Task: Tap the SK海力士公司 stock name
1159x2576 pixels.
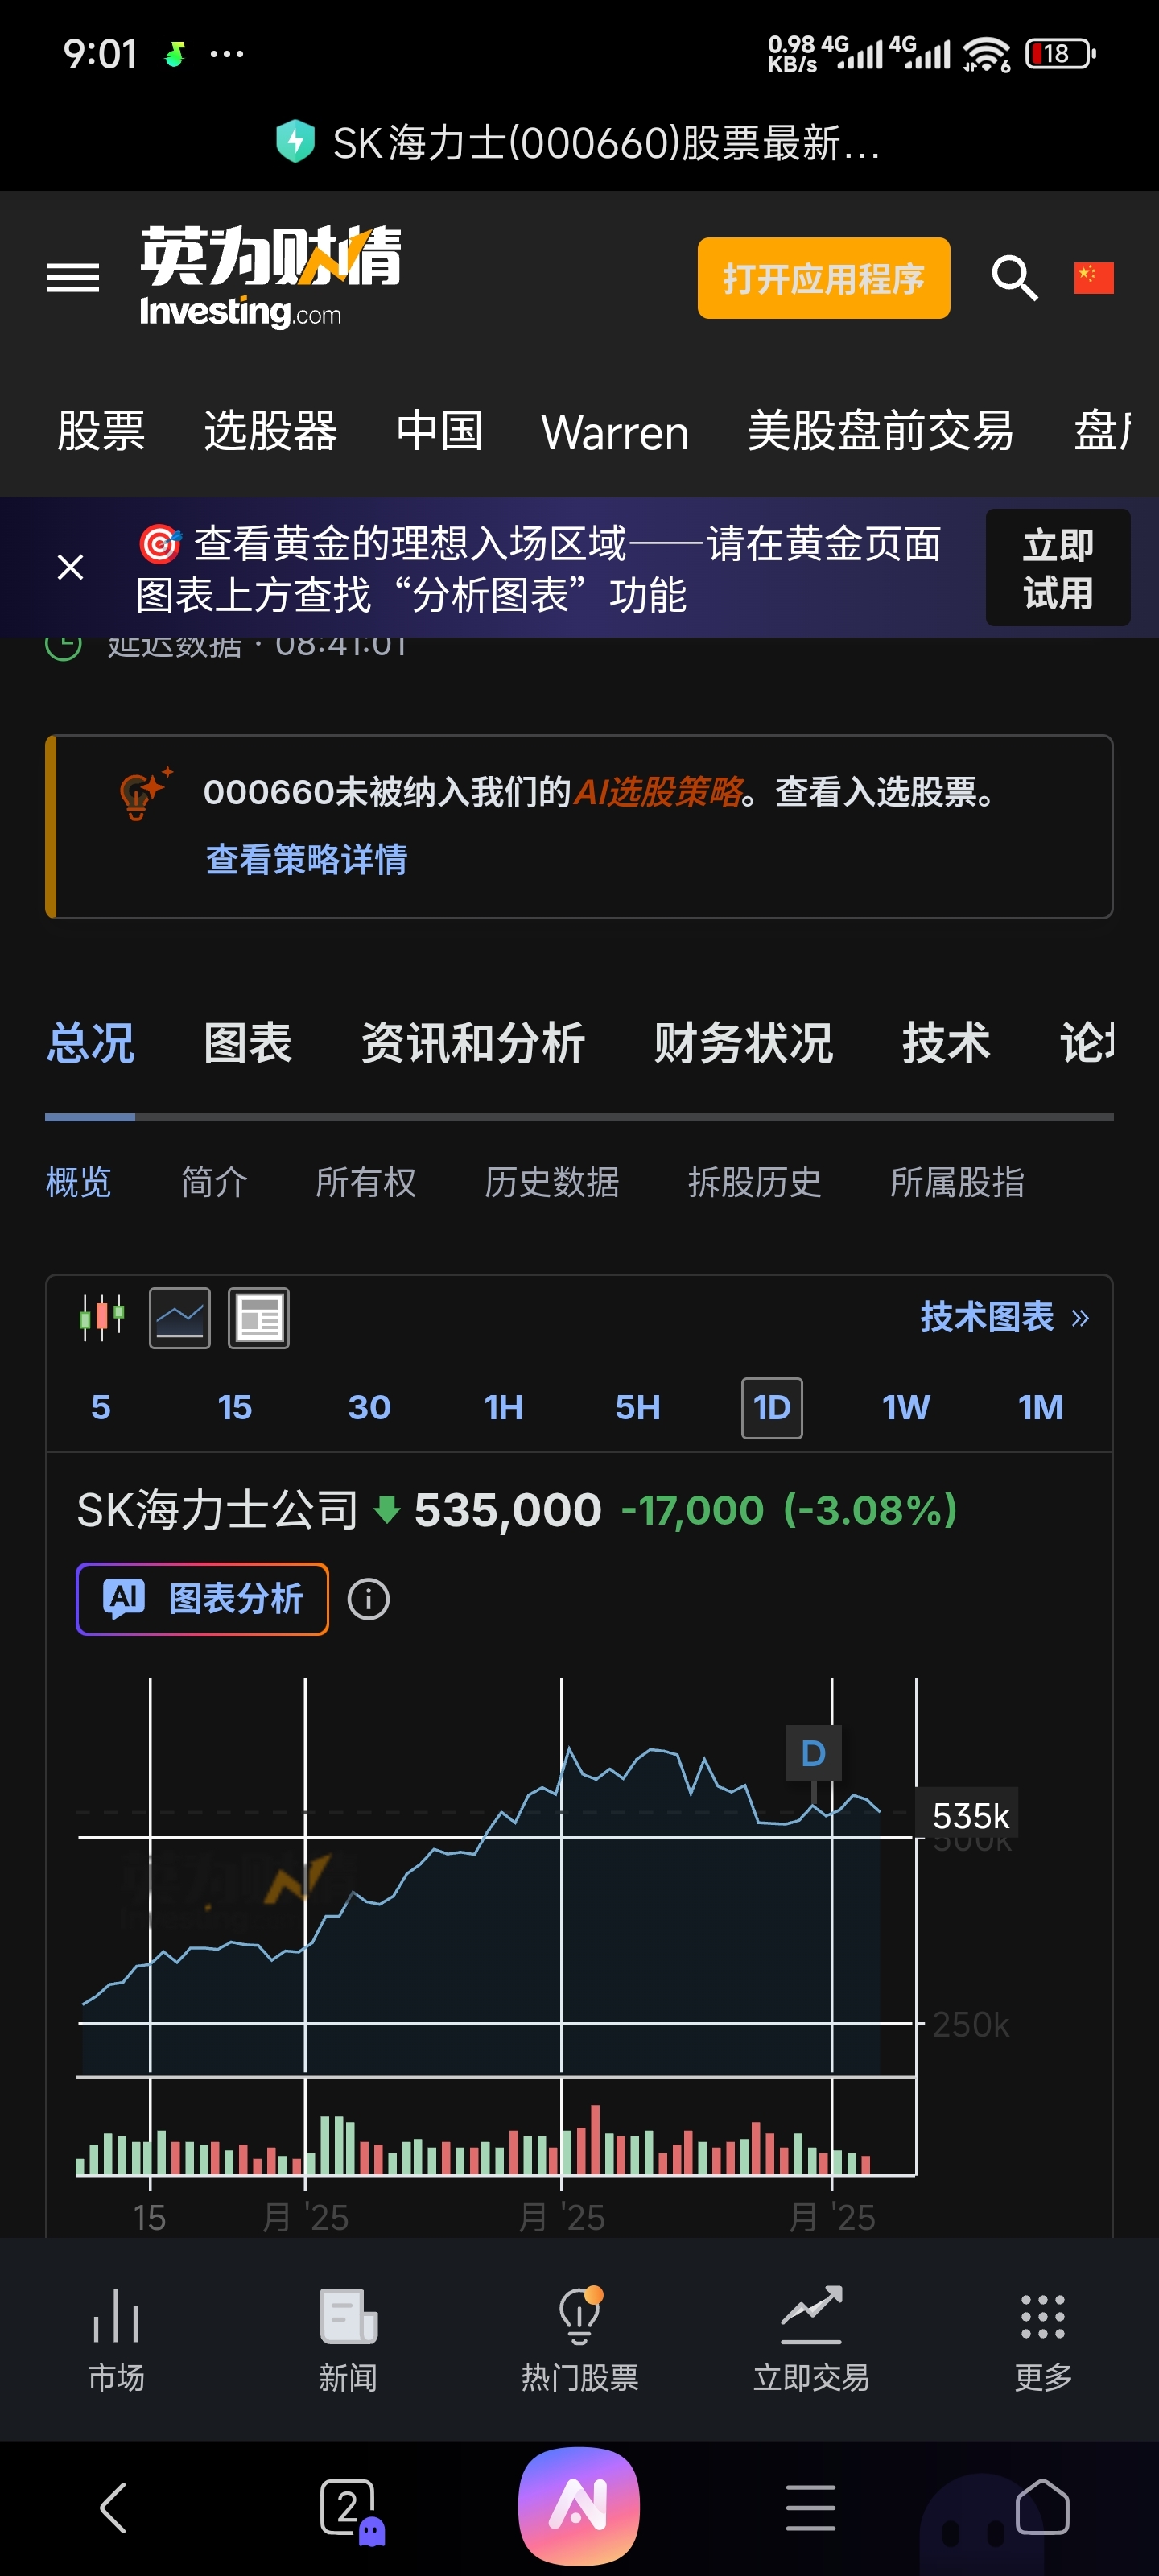Action: pyautogui.click(x=217, y=1509)
